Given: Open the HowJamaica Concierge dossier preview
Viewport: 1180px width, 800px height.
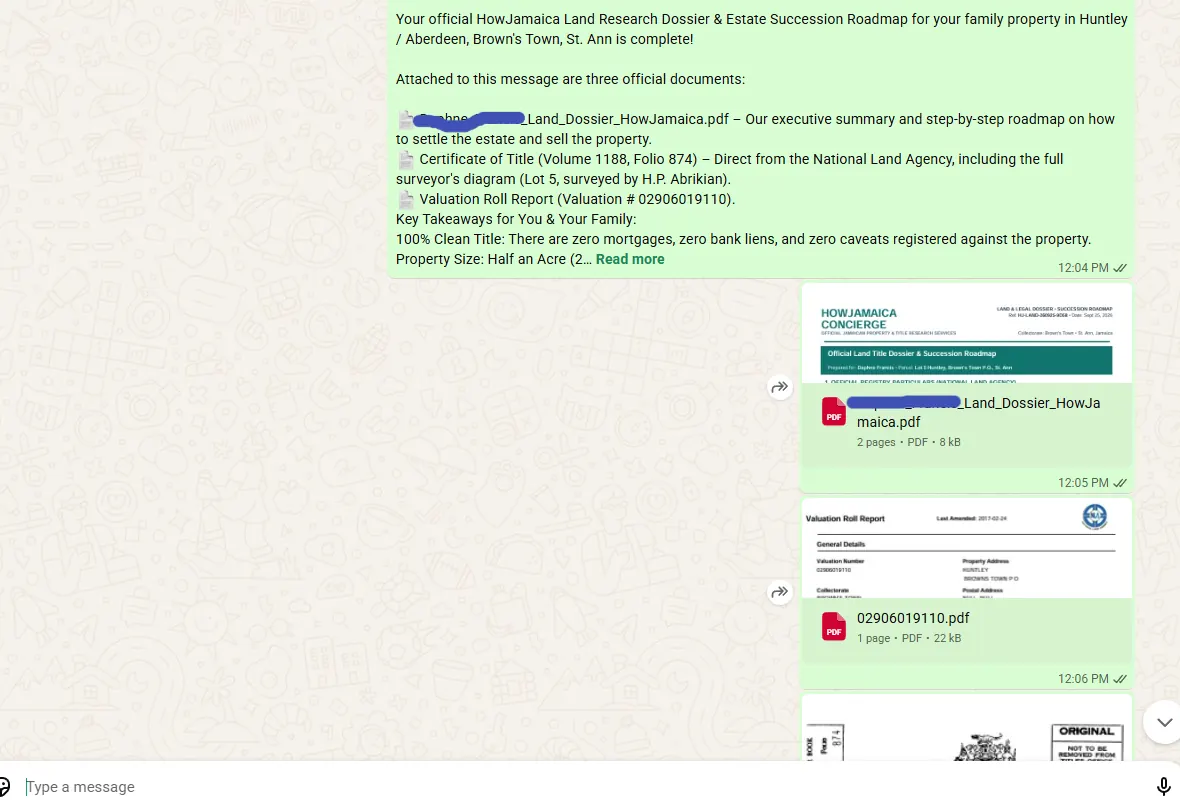Looking at the screenshot, I should [966, 334].
